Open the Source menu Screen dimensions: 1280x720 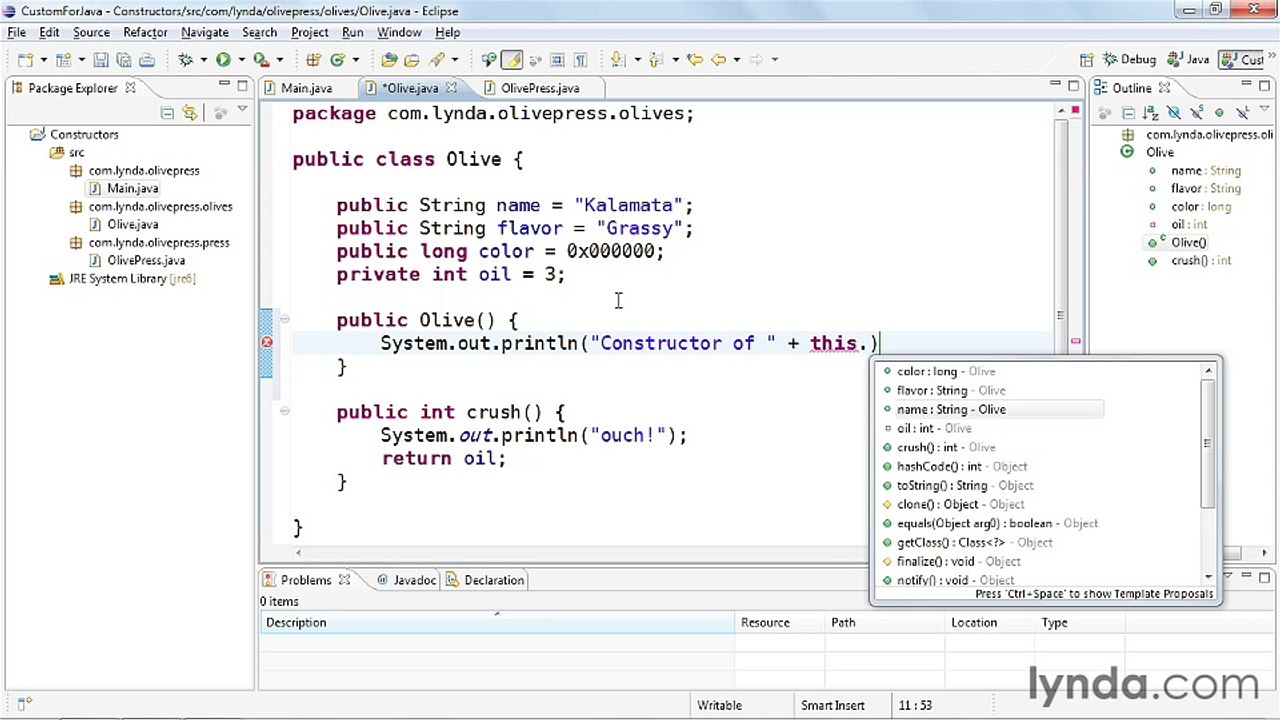pyautogui.click(x=91, y=32)
